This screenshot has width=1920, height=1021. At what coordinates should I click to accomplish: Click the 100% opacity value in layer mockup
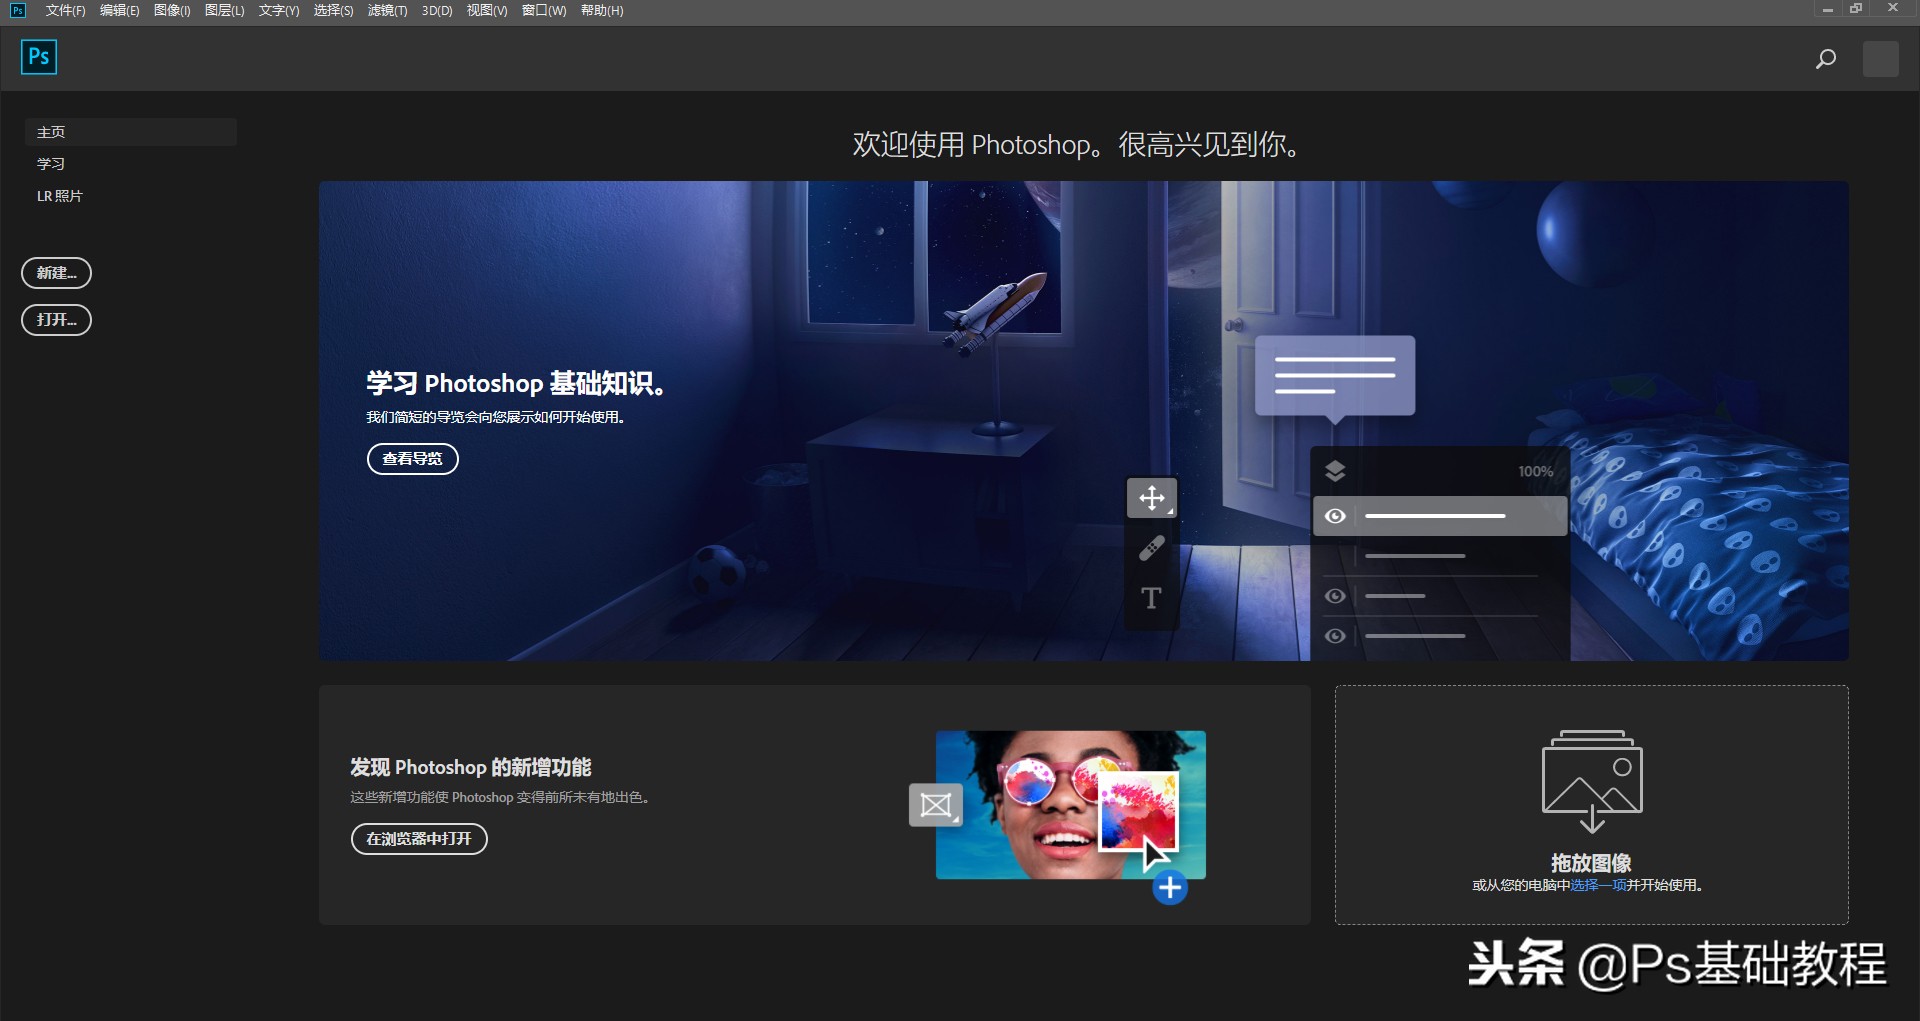tap(1535, 470)
